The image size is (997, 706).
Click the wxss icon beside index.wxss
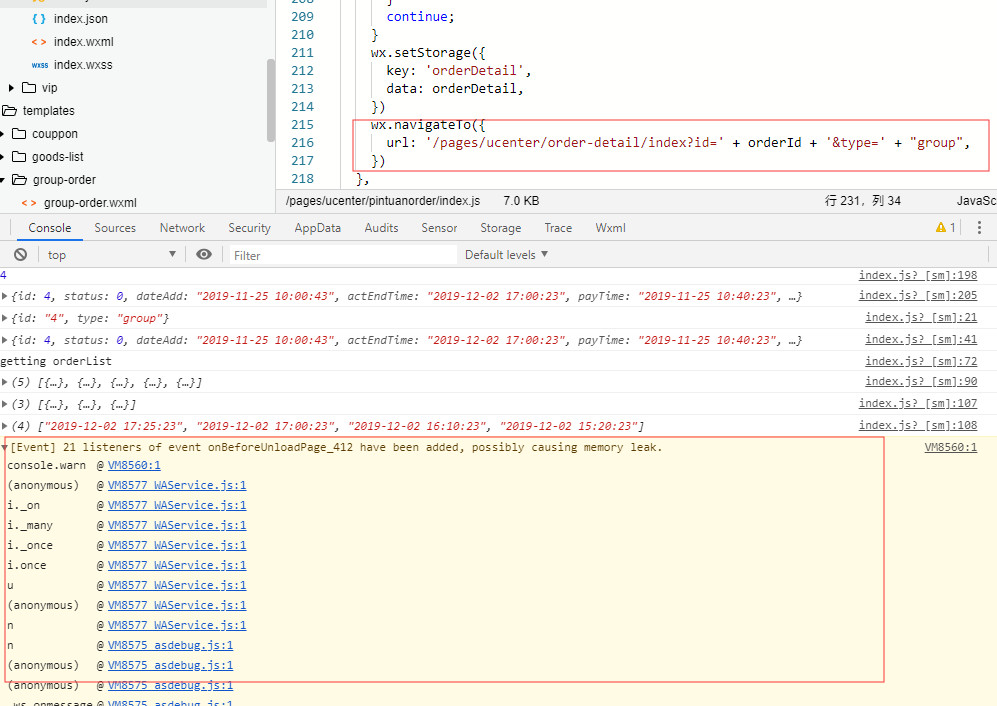[x=39, y=65]
